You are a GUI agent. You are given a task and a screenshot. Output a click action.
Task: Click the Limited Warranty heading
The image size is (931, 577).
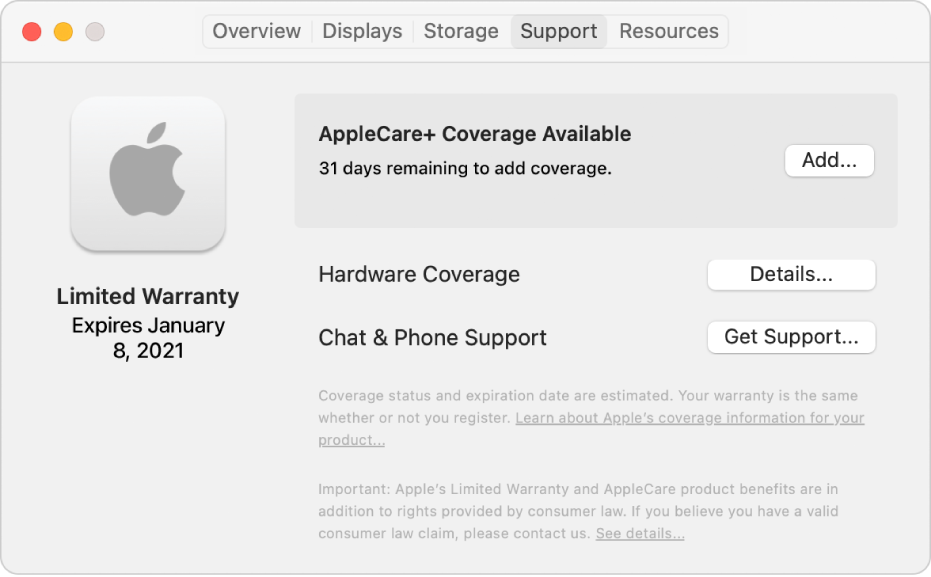click(148, 296)
